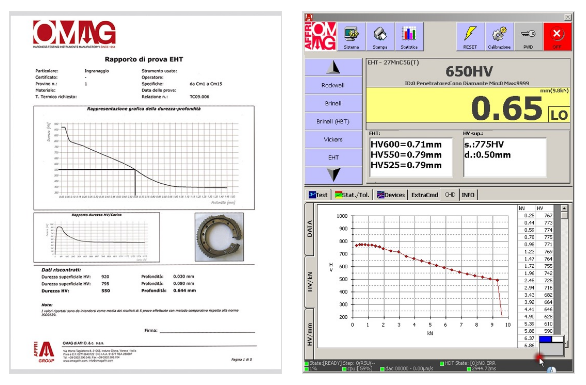The height and width of the screenshot is (385, 586).
Task: Click the down arrow below EHT
Action: coord(333,175)
